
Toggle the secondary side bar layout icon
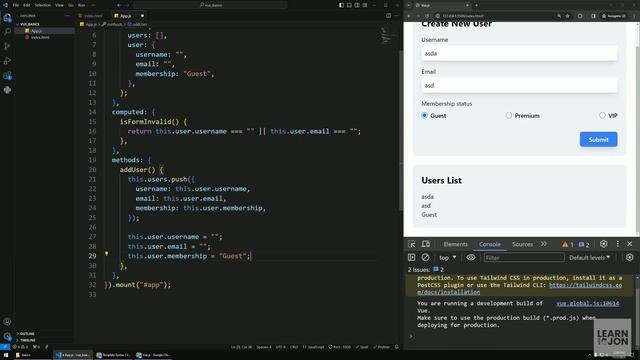357,5
